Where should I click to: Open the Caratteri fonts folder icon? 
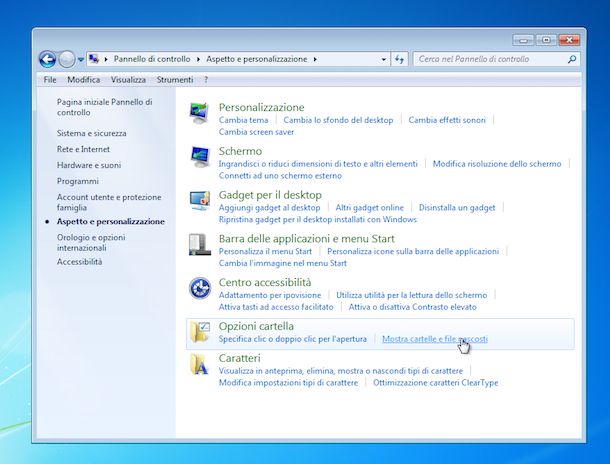200,364
